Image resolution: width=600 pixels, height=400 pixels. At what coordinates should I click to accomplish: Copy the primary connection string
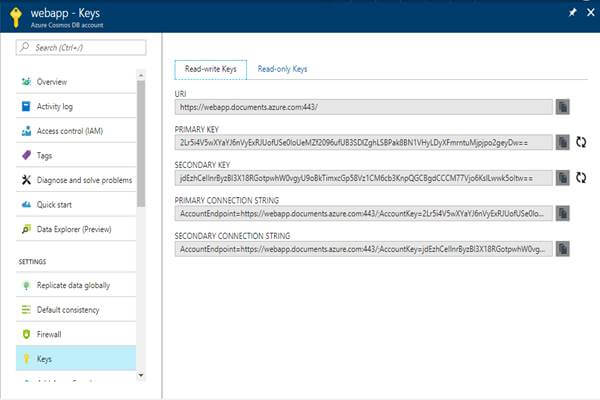pyautogui.click(x=562, y=213)
